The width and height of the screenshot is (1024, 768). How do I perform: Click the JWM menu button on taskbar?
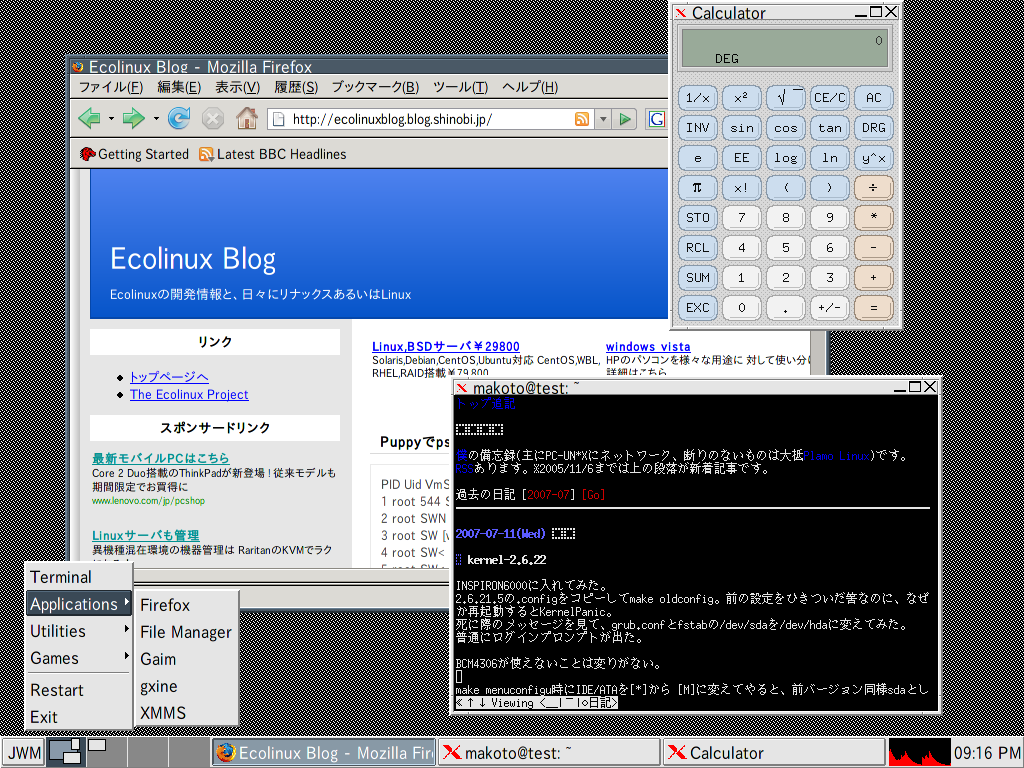(x=24, y=753)
